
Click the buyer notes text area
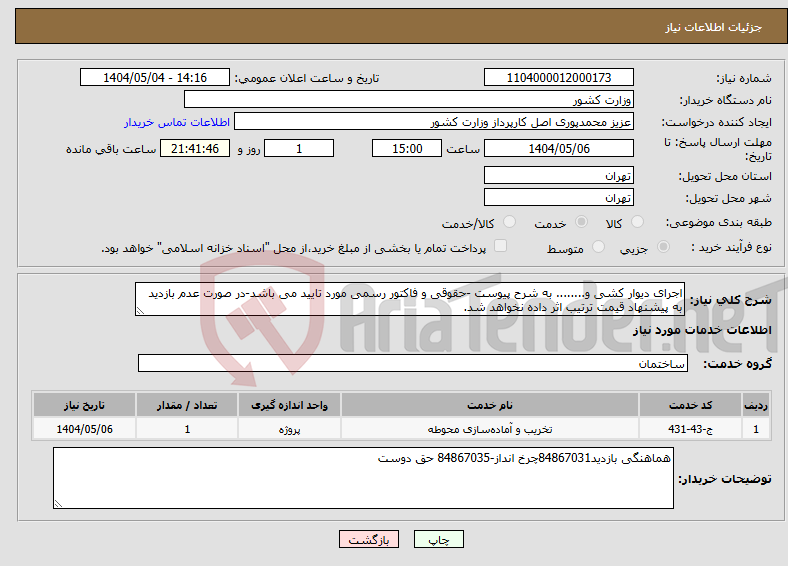363,478
